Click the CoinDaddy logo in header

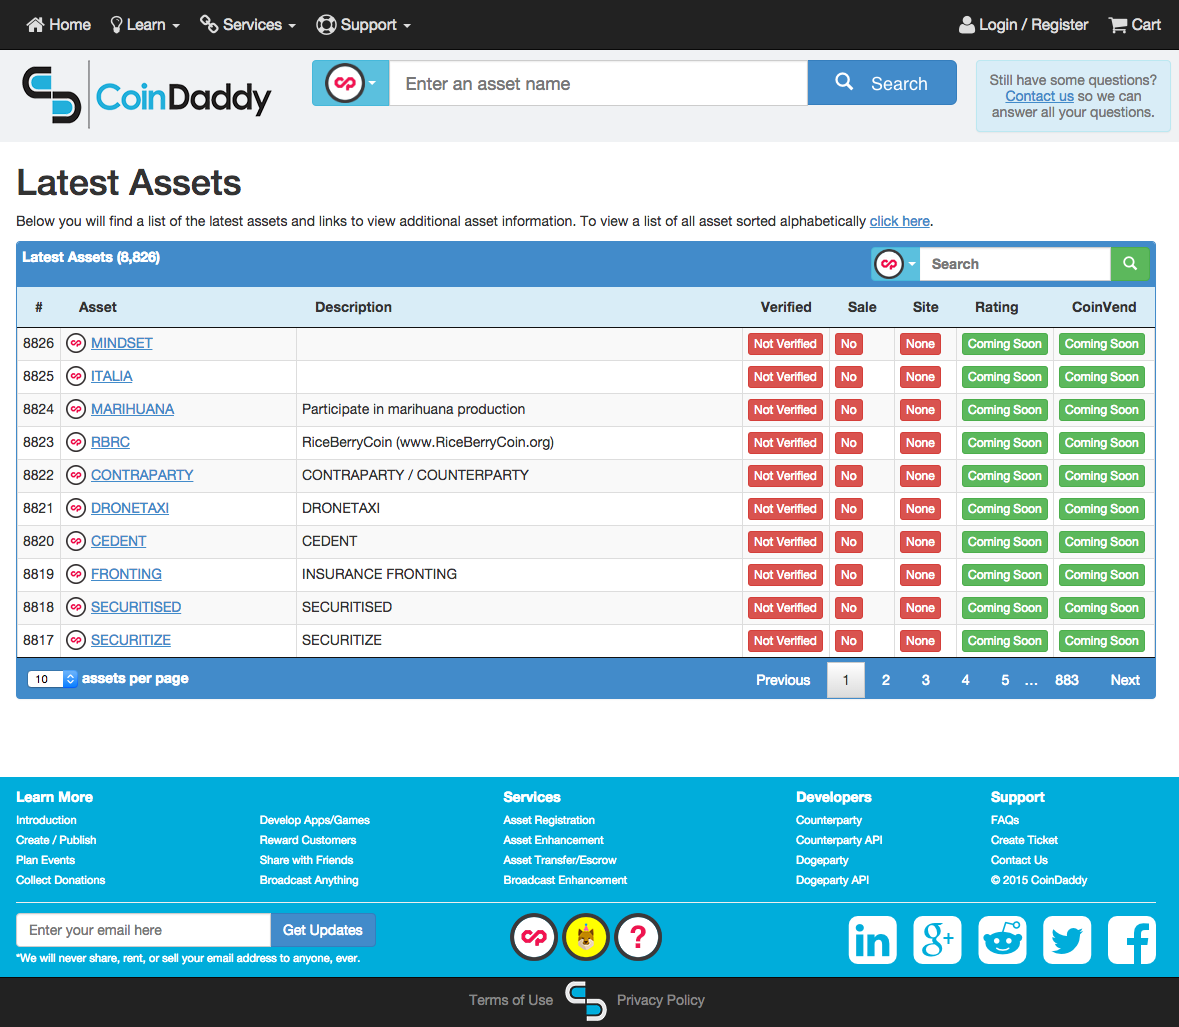tap(146, 95)
